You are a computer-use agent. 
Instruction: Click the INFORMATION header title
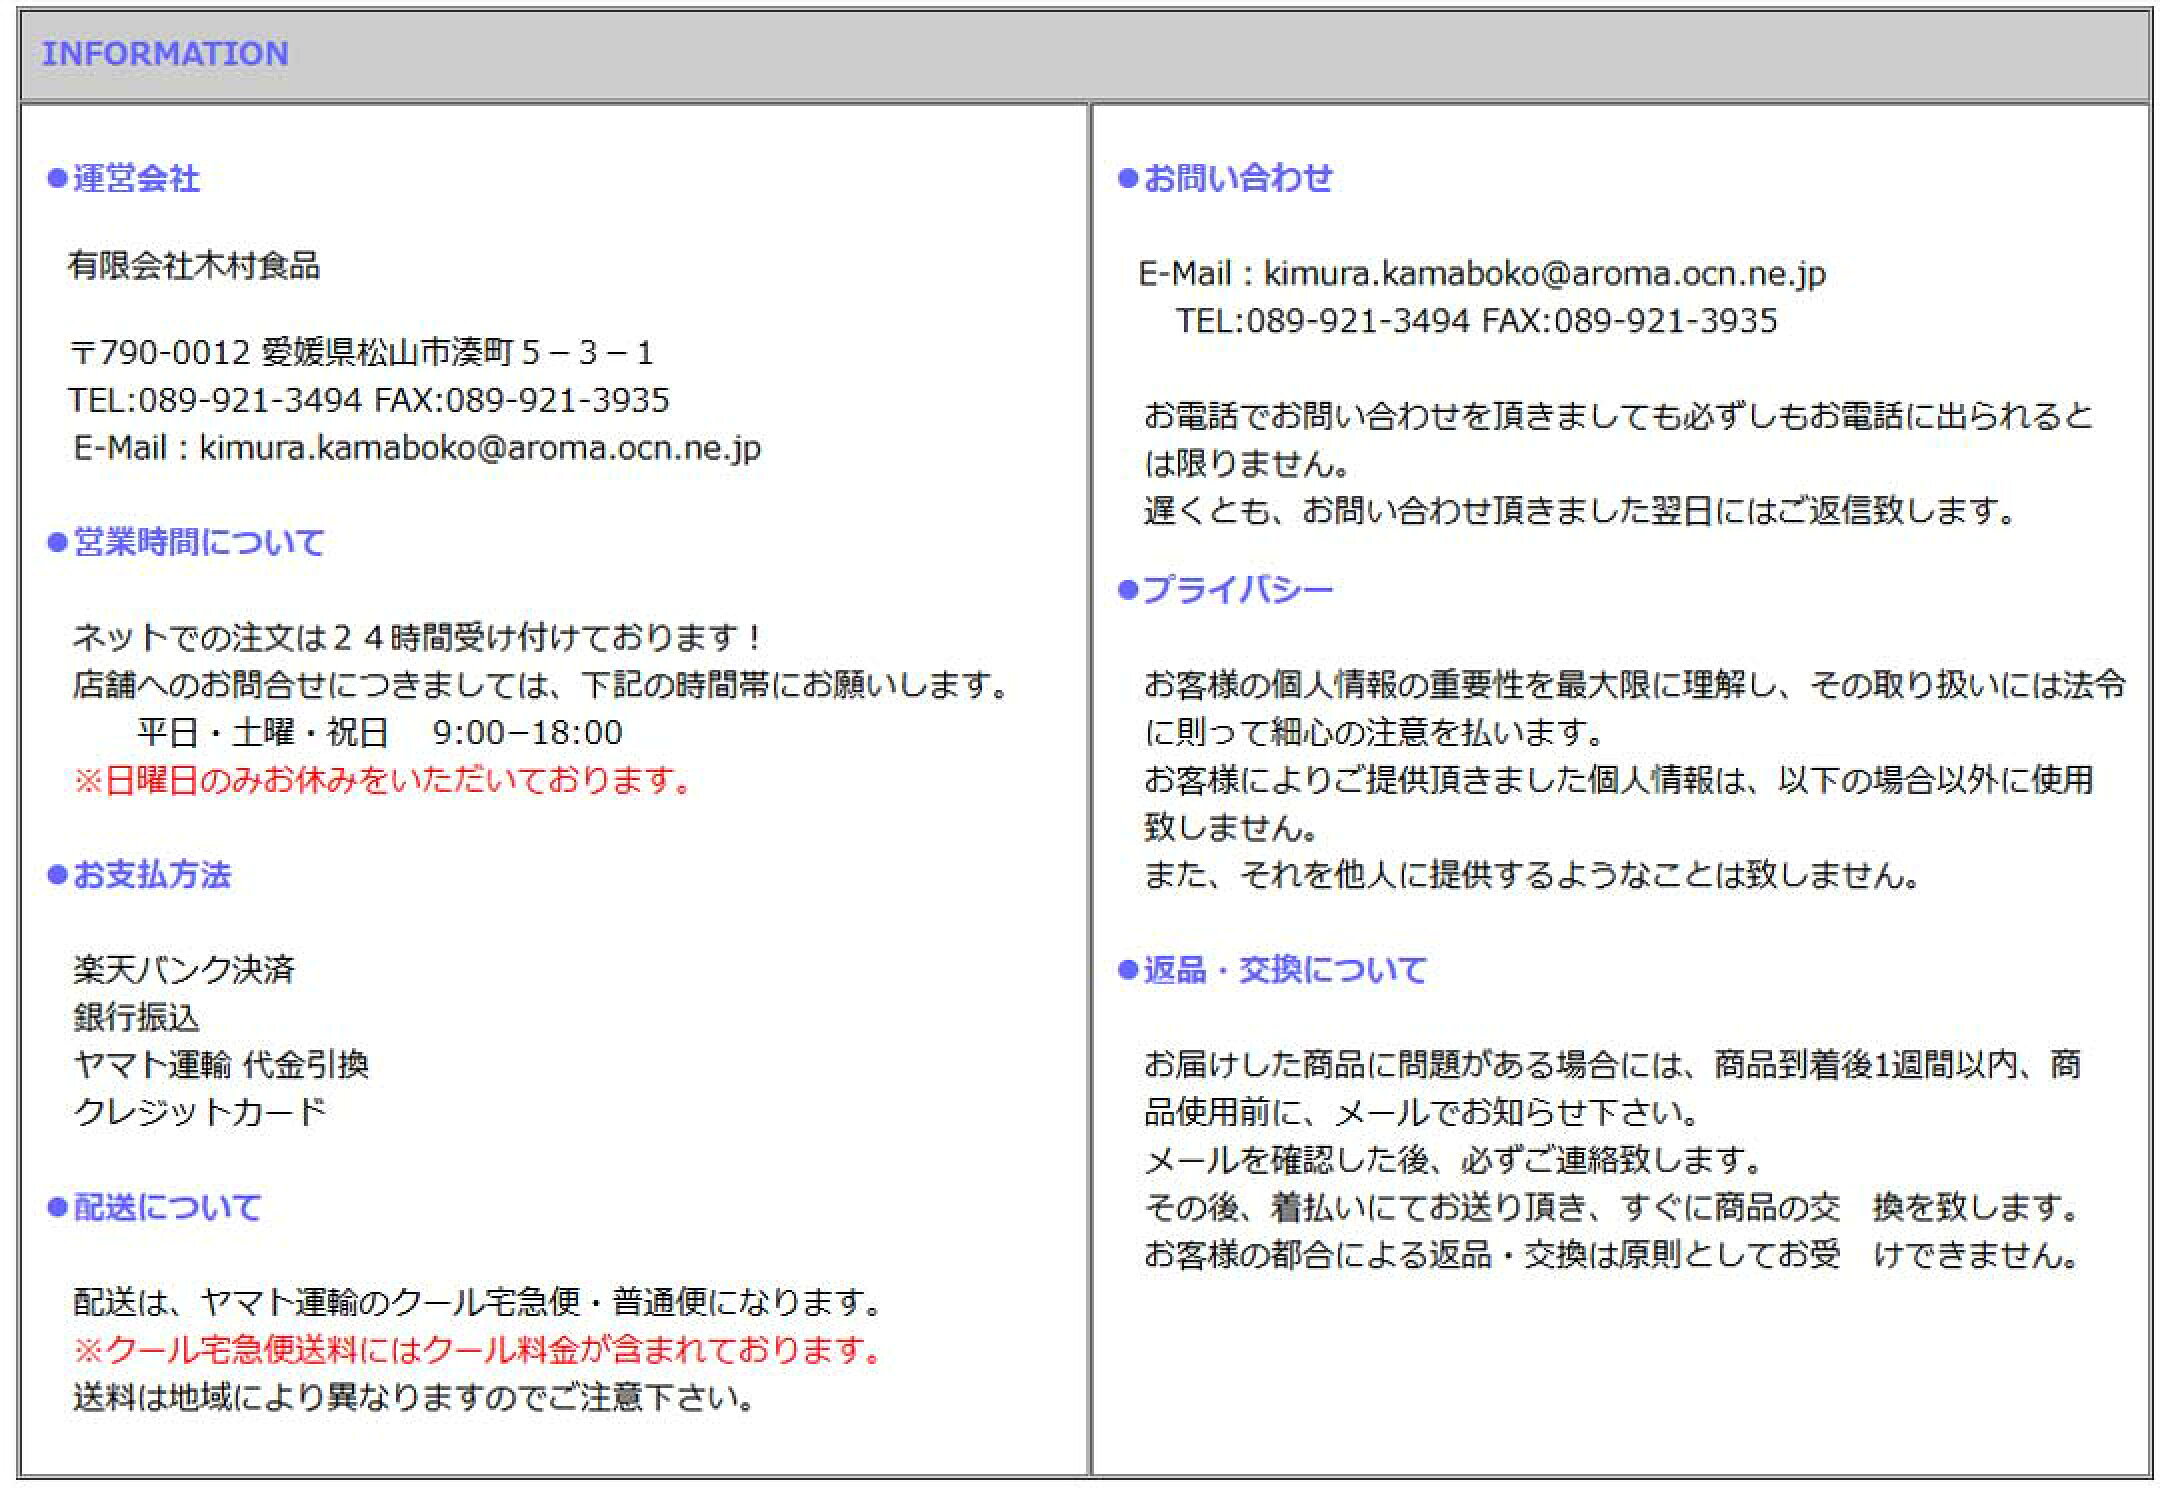(165, 53)
